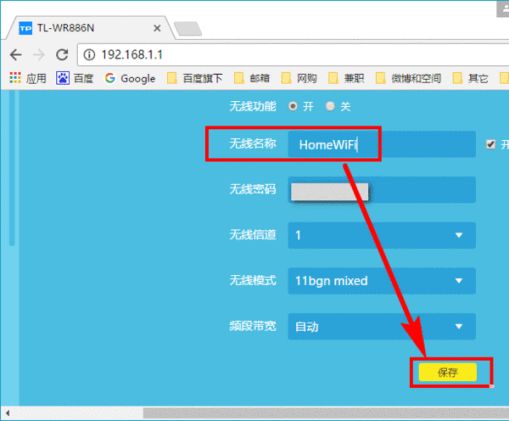This screenshot has height=421, width=509.
Task: Select the 开 wireless radio option
Action: (293, 106)
